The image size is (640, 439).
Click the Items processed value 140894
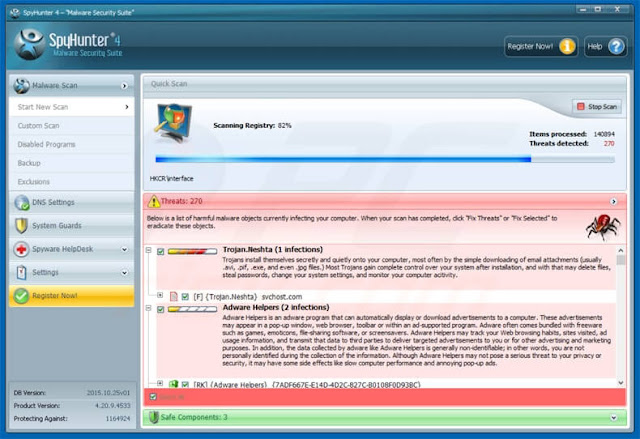(604, 134)
